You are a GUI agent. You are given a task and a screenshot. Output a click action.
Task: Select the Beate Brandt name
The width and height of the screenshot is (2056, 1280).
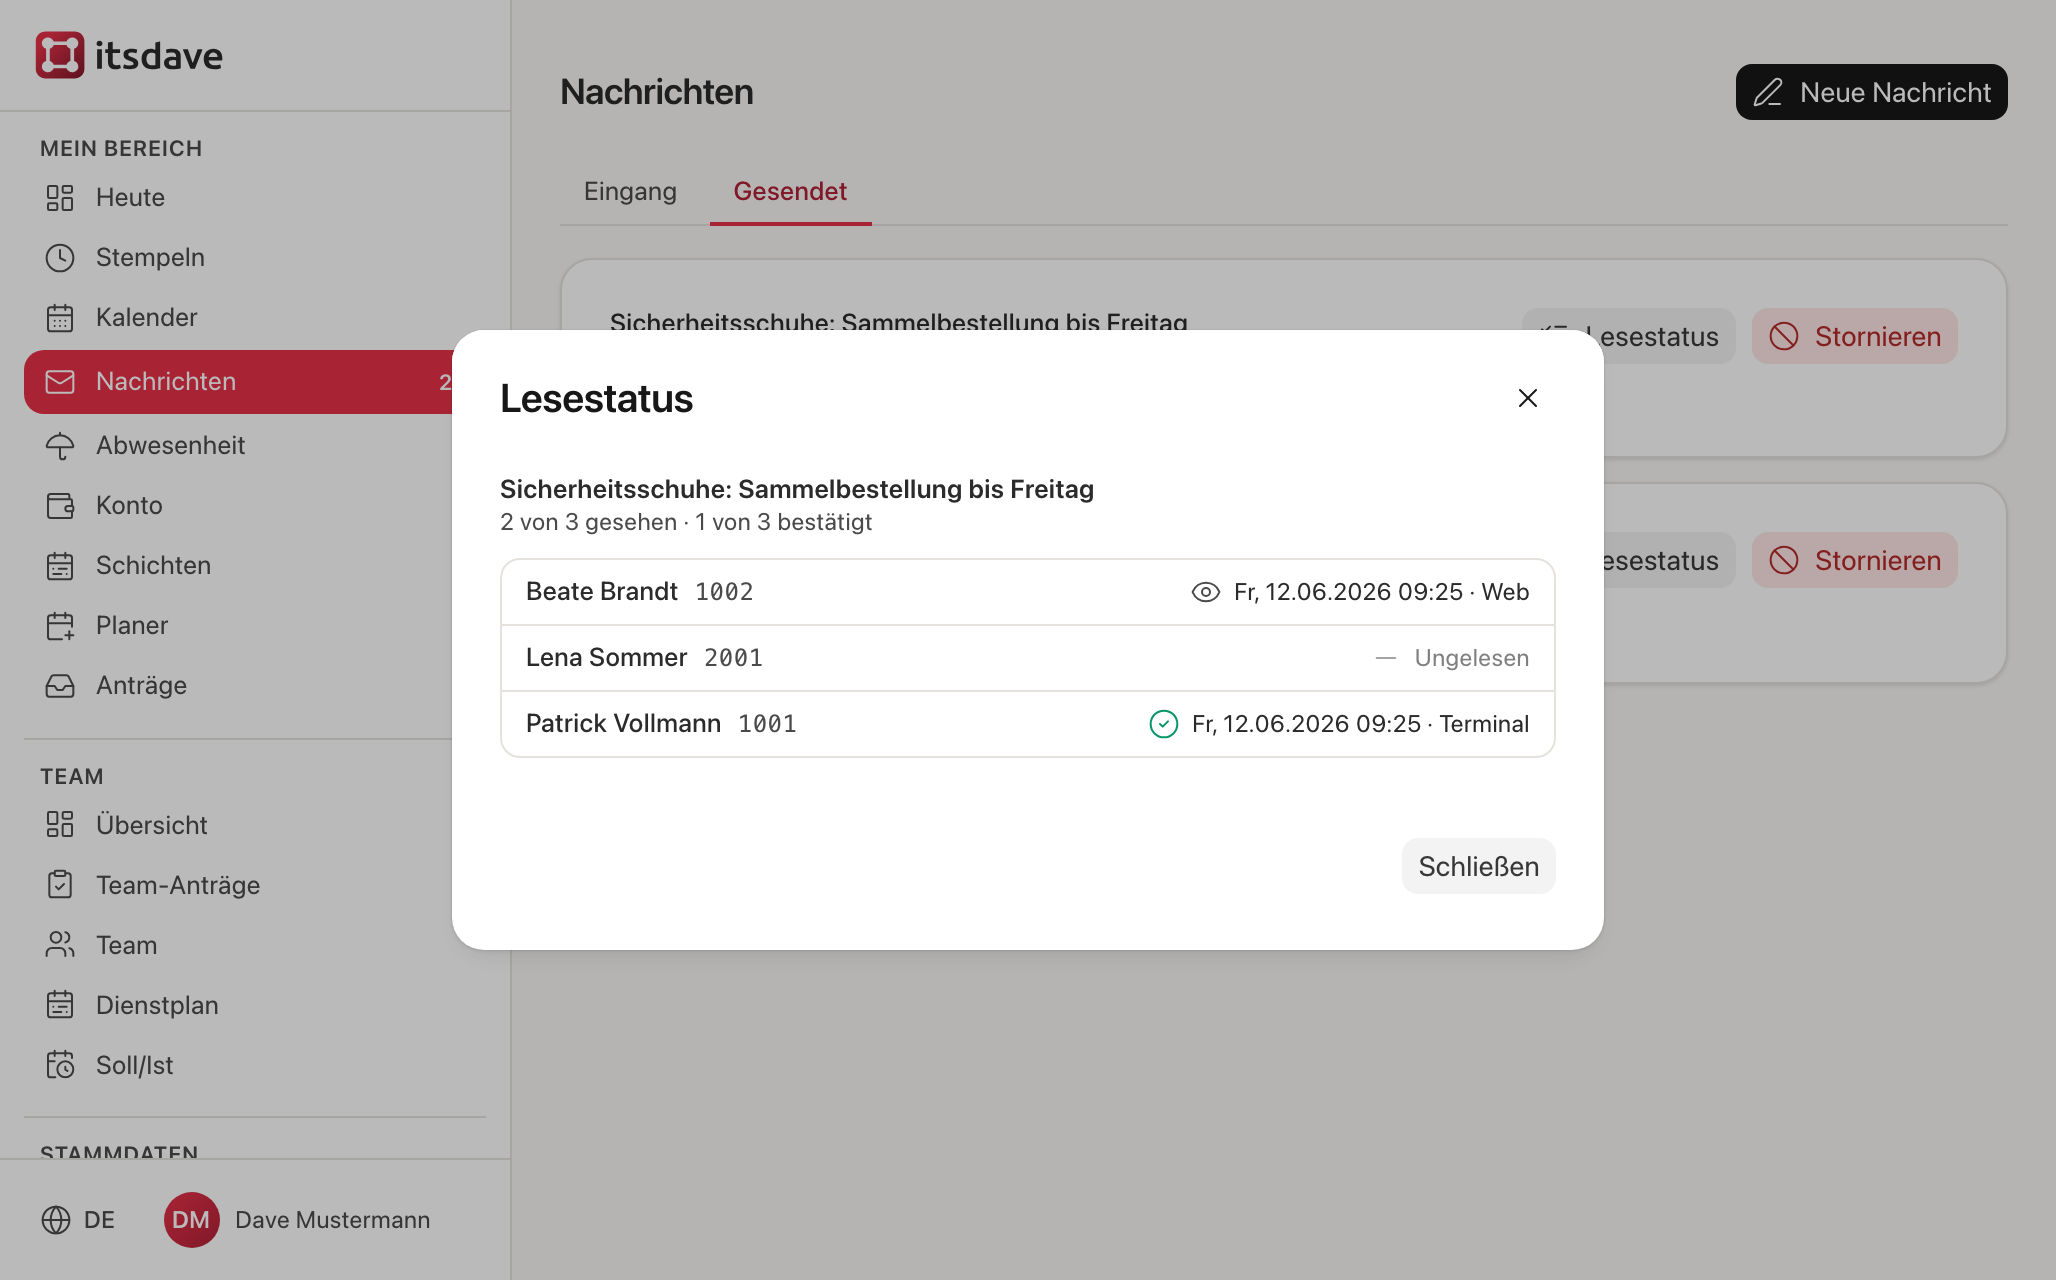coord(602,592)
